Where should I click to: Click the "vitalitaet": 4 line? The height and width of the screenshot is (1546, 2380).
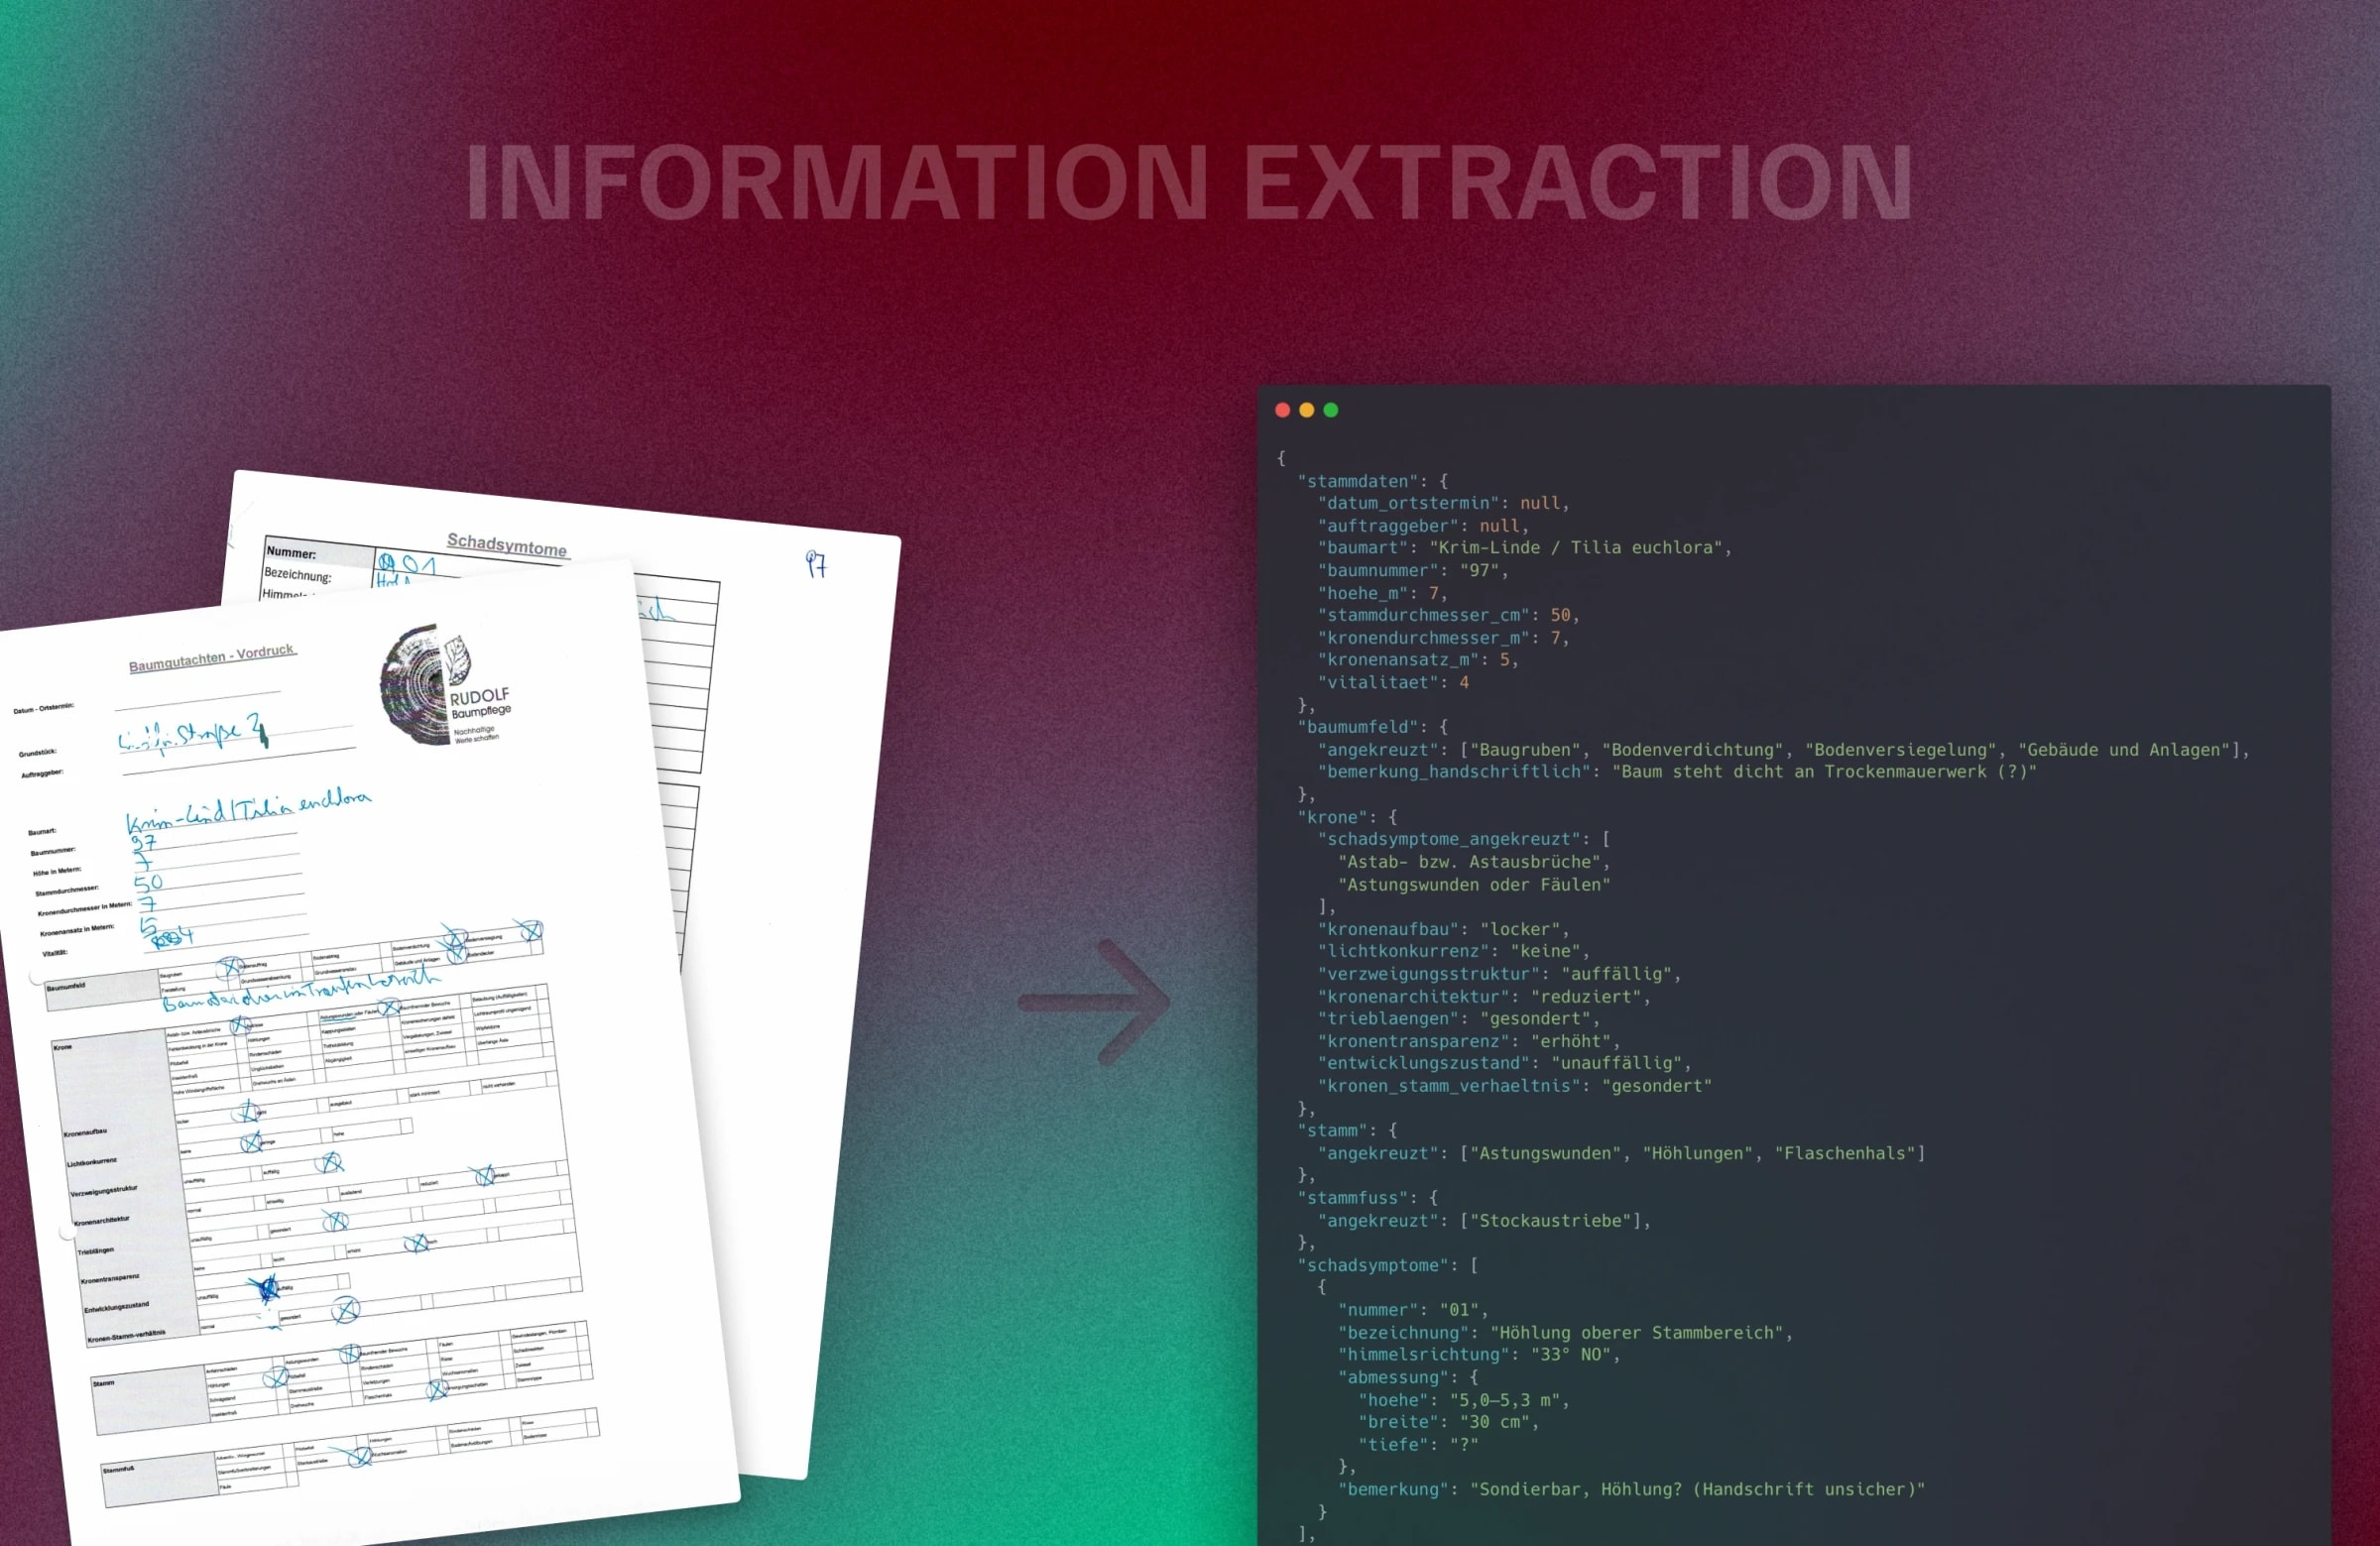(1393, 682)
